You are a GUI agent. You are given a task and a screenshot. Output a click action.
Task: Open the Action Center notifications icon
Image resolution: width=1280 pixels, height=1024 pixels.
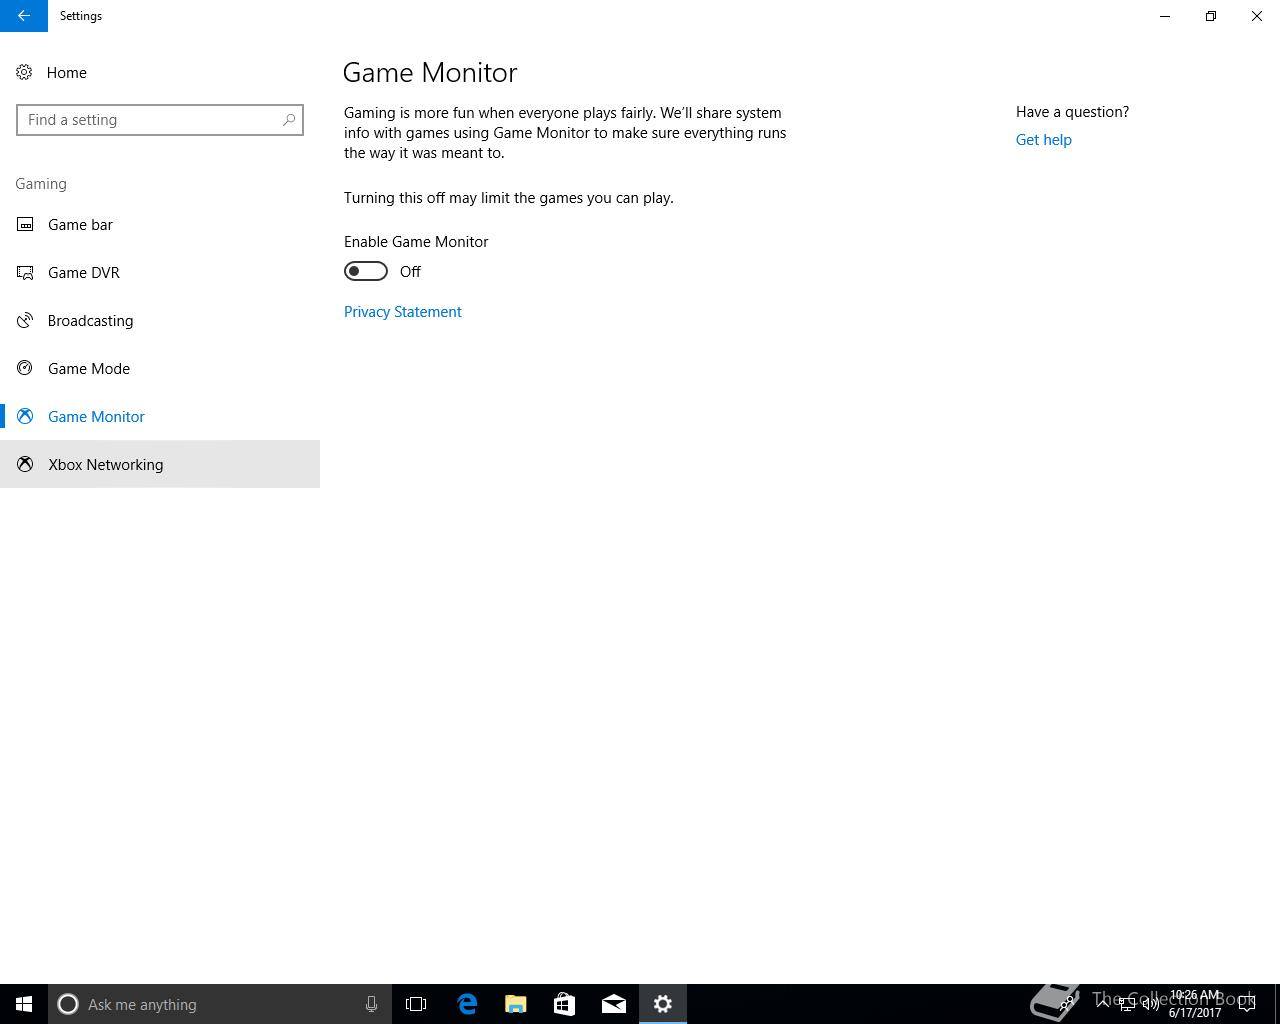(1247, 1004)
